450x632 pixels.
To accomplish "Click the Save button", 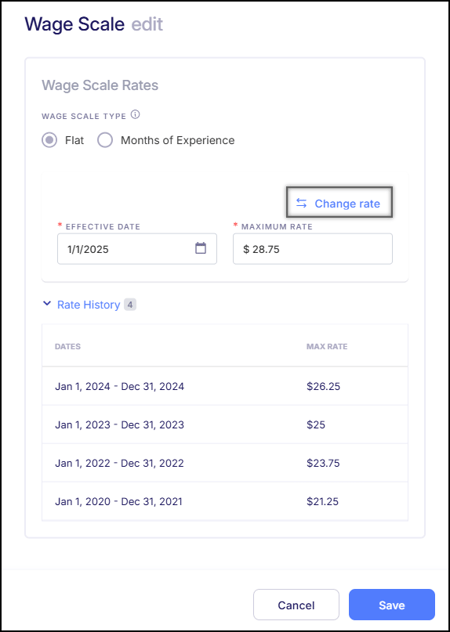I will point(392,605).
